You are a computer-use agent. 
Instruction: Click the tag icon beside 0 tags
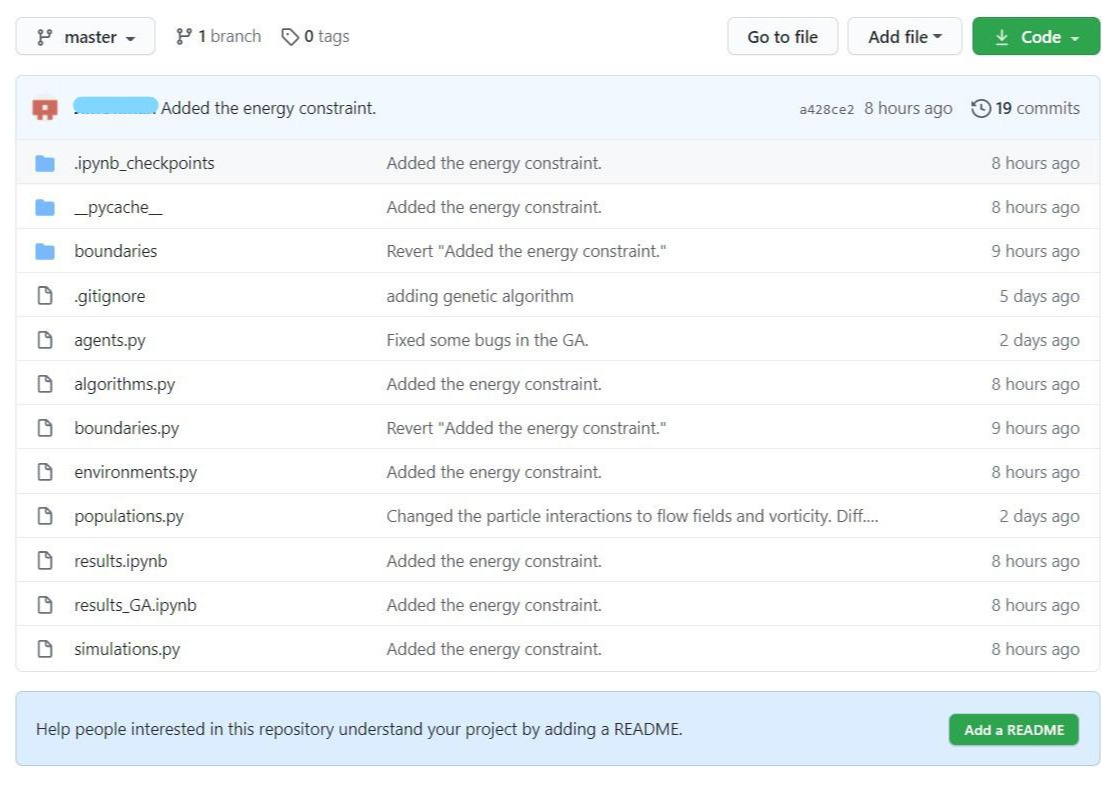click(x=290, y=36)
